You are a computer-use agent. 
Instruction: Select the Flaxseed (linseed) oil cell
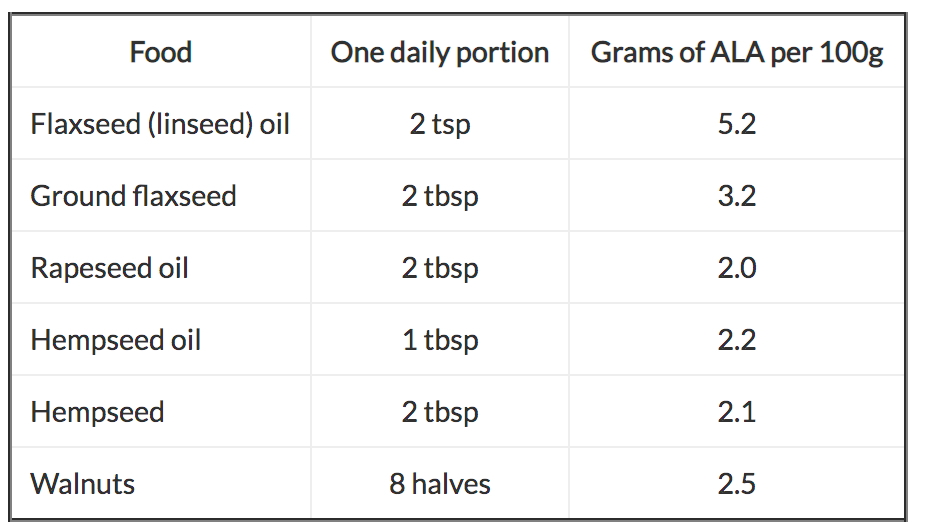[160, 124]
